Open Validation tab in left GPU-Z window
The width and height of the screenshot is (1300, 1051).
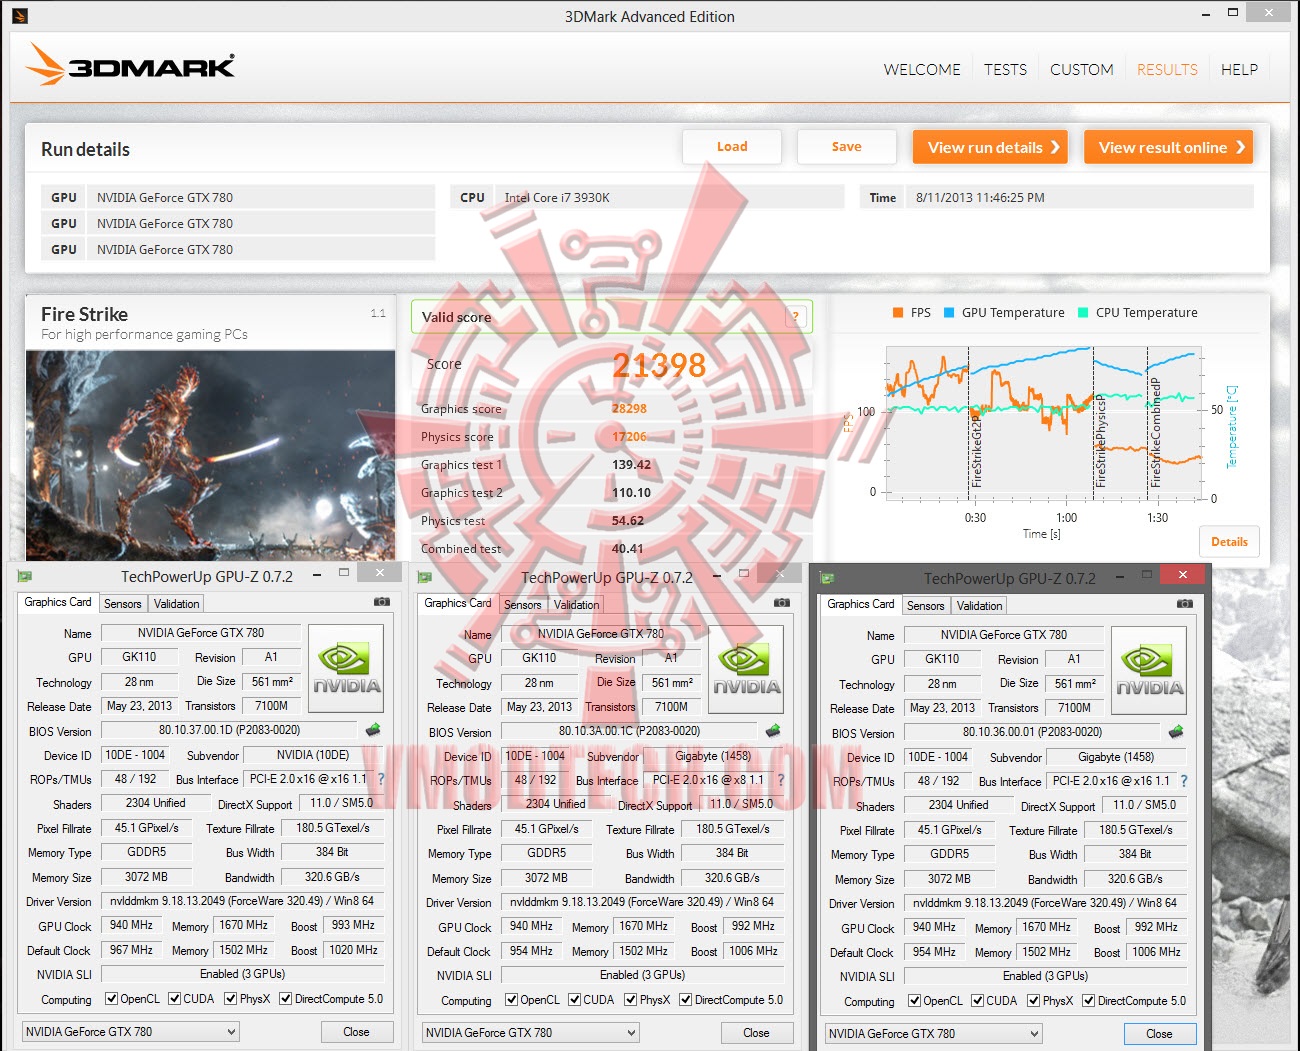click(x=177, y=604)
